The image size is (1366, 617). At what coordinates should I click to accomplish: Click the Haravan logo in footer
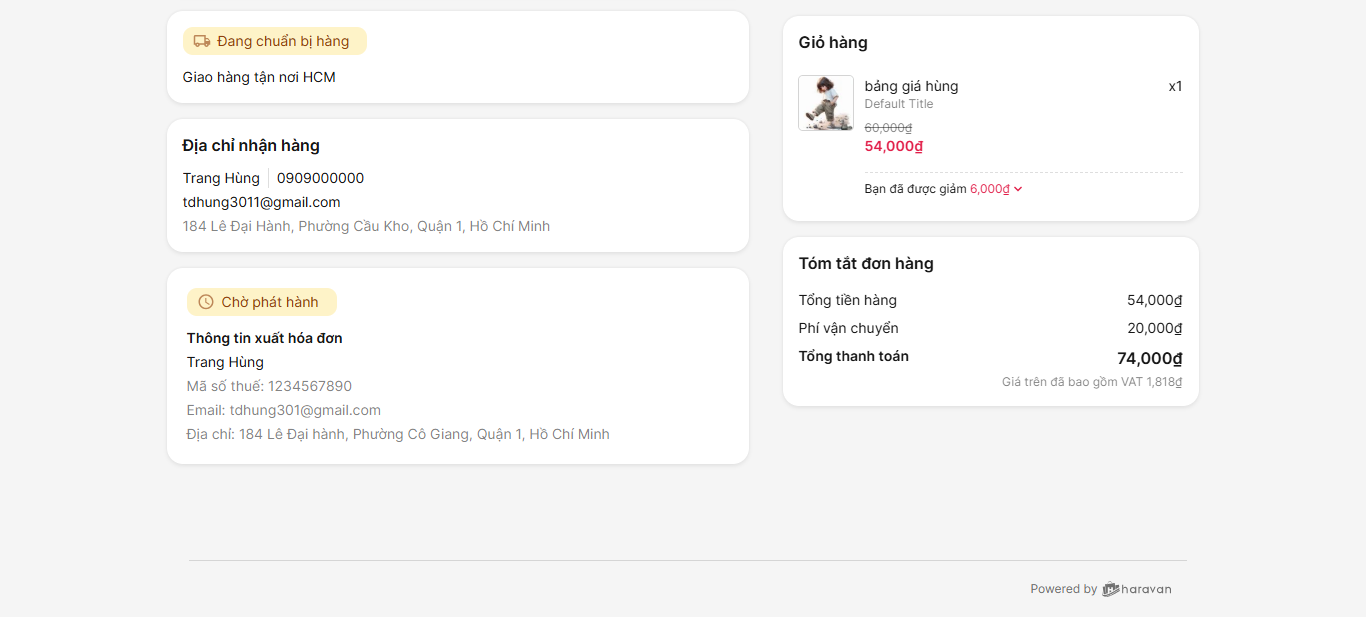1137,589
